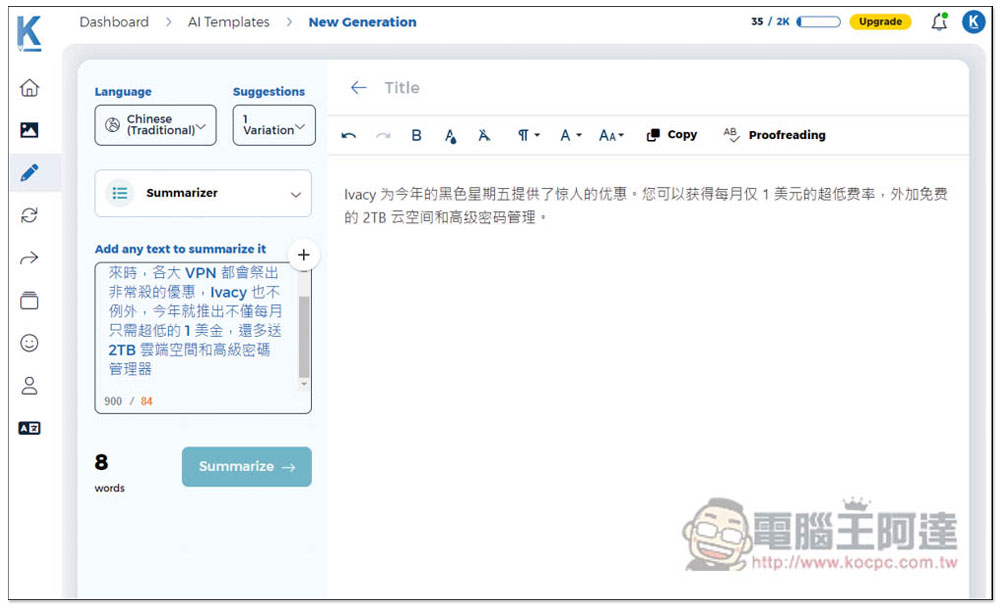Screen dimensions: 1000x607
Task: Click the 900 / 84 character counter
Action: (x=128, y=401)
